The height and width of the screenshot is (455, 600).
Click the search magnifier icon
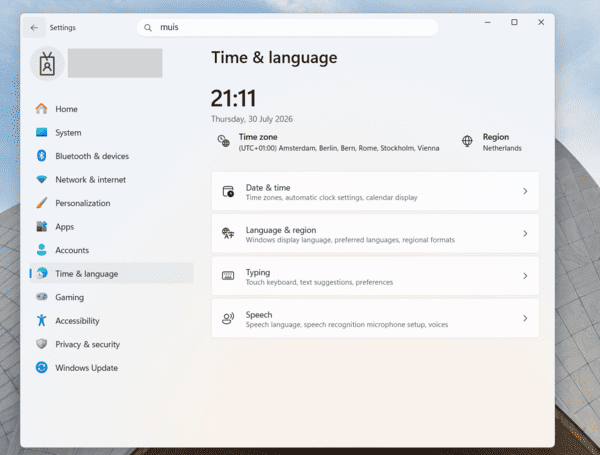point(148,28)
